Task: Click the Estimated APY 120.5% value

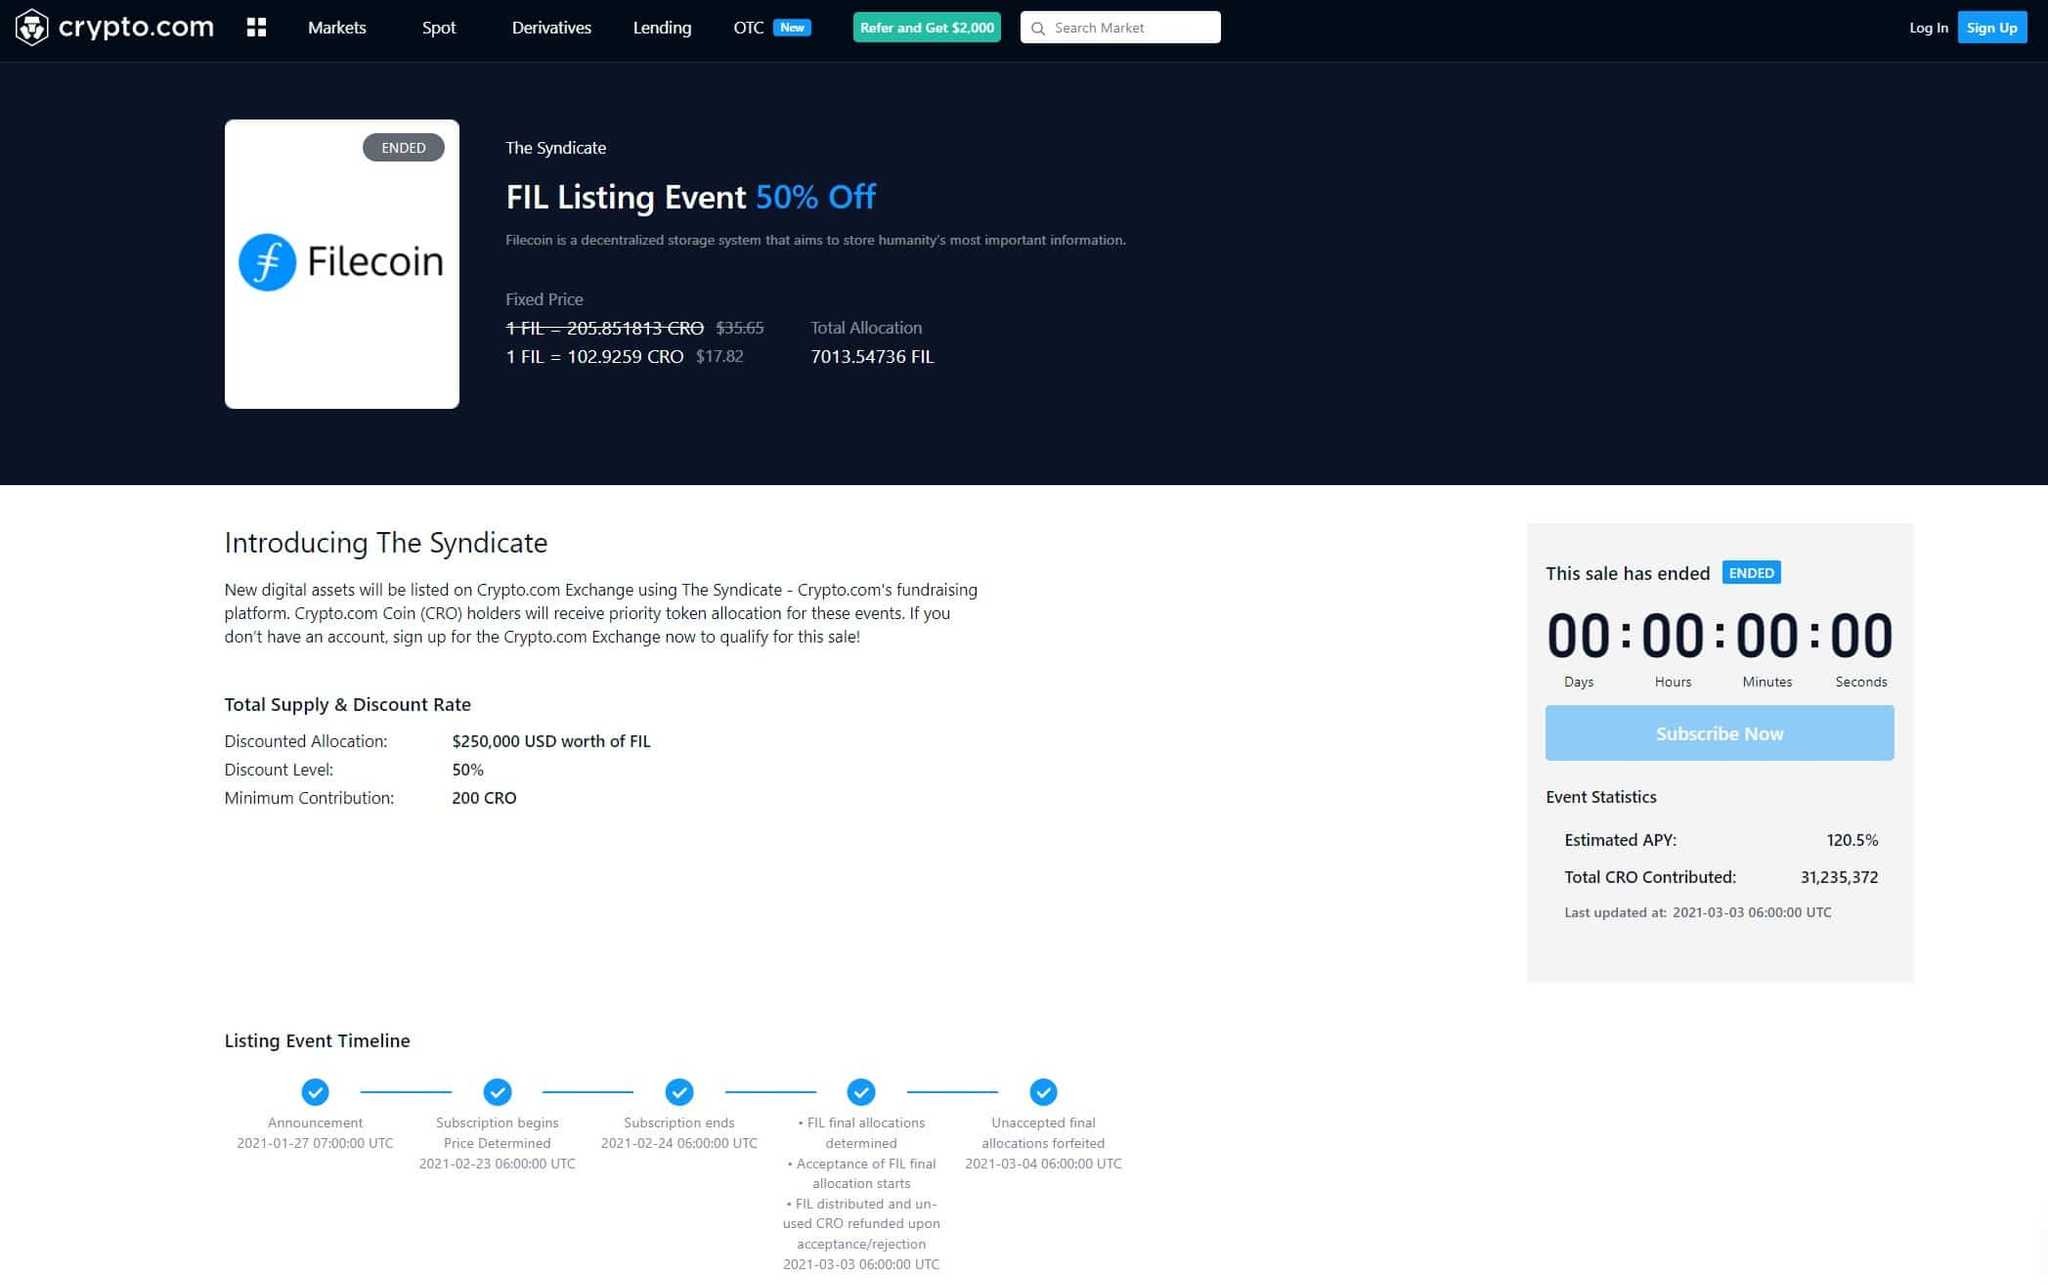Action: (x=1852, y=840)
